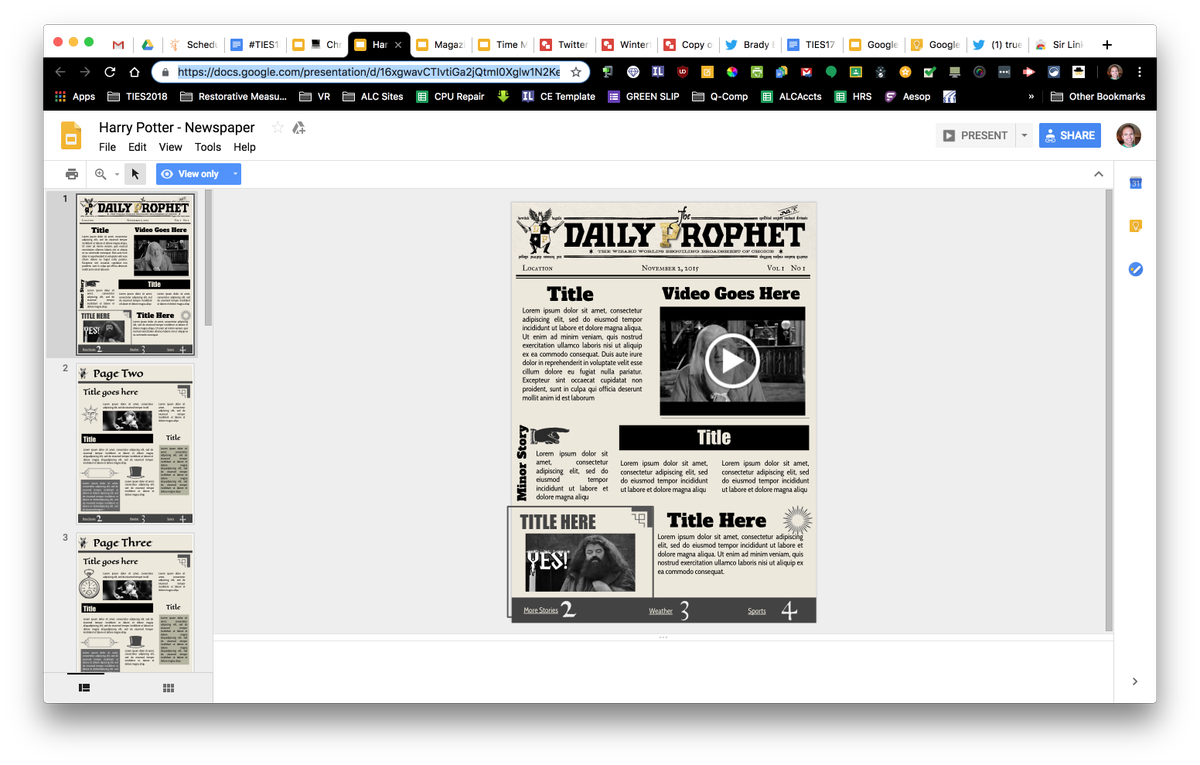Open the Other Bookmarks folder
This screenshot has width=1200, height=765.
click(x=1098, y=97)
